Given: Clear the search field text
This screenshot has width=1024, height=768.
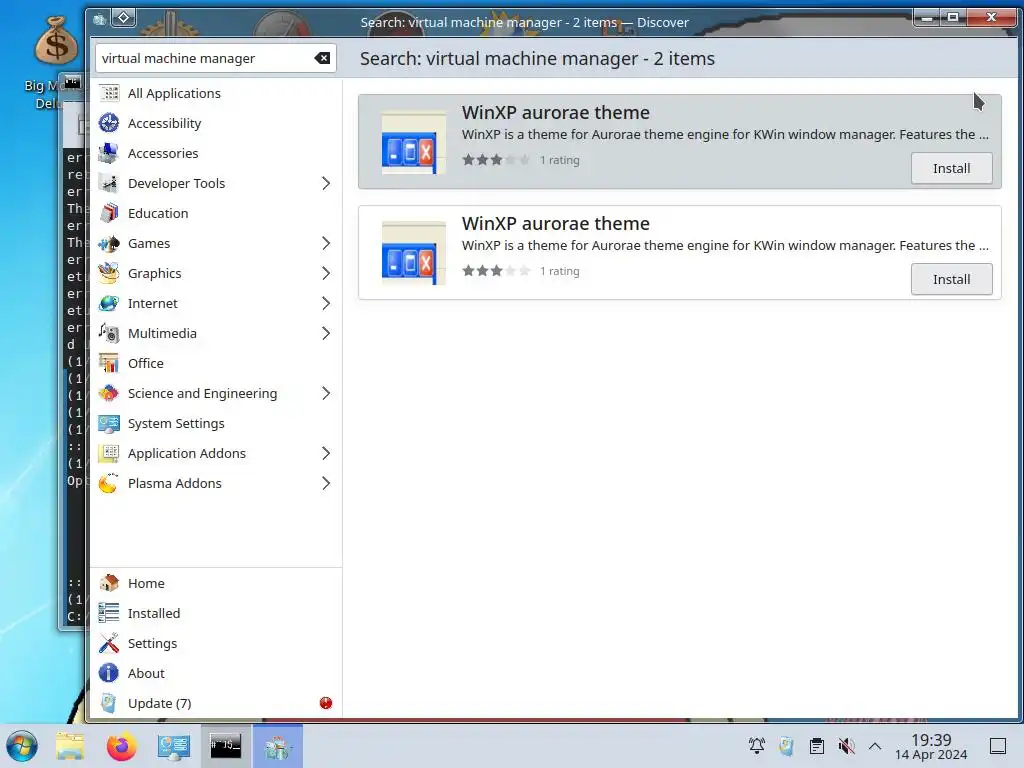Looking at the screenshot, I should 322,58.
